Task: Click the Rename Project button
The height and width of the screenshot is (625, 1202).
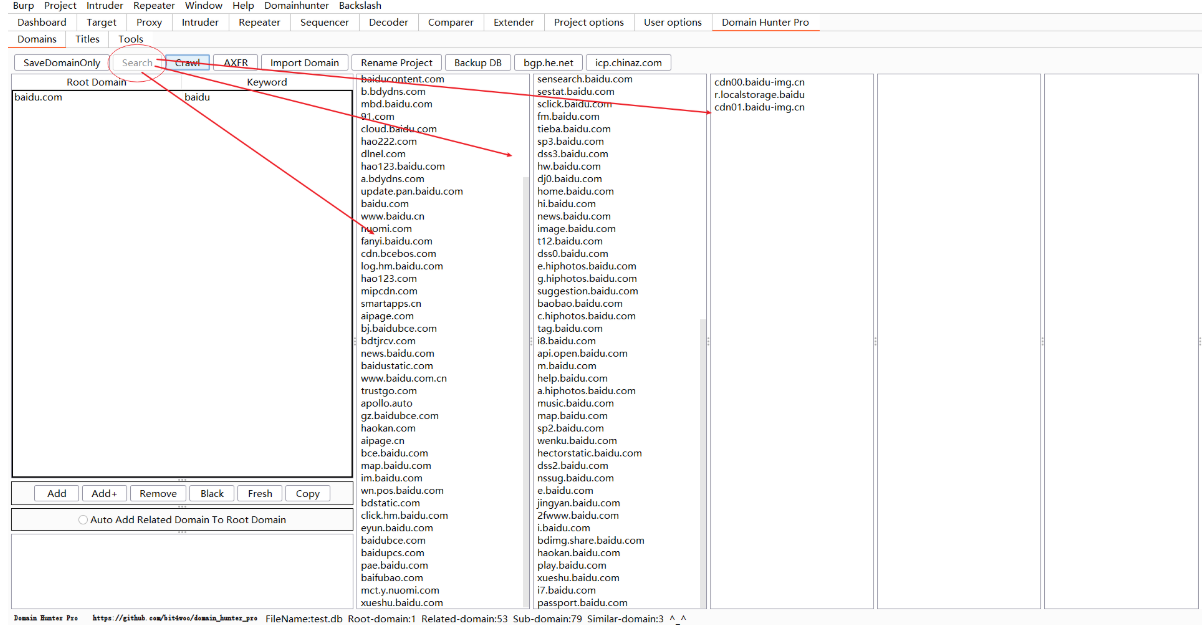Action: pyautogui.click(x=397, y=62)
